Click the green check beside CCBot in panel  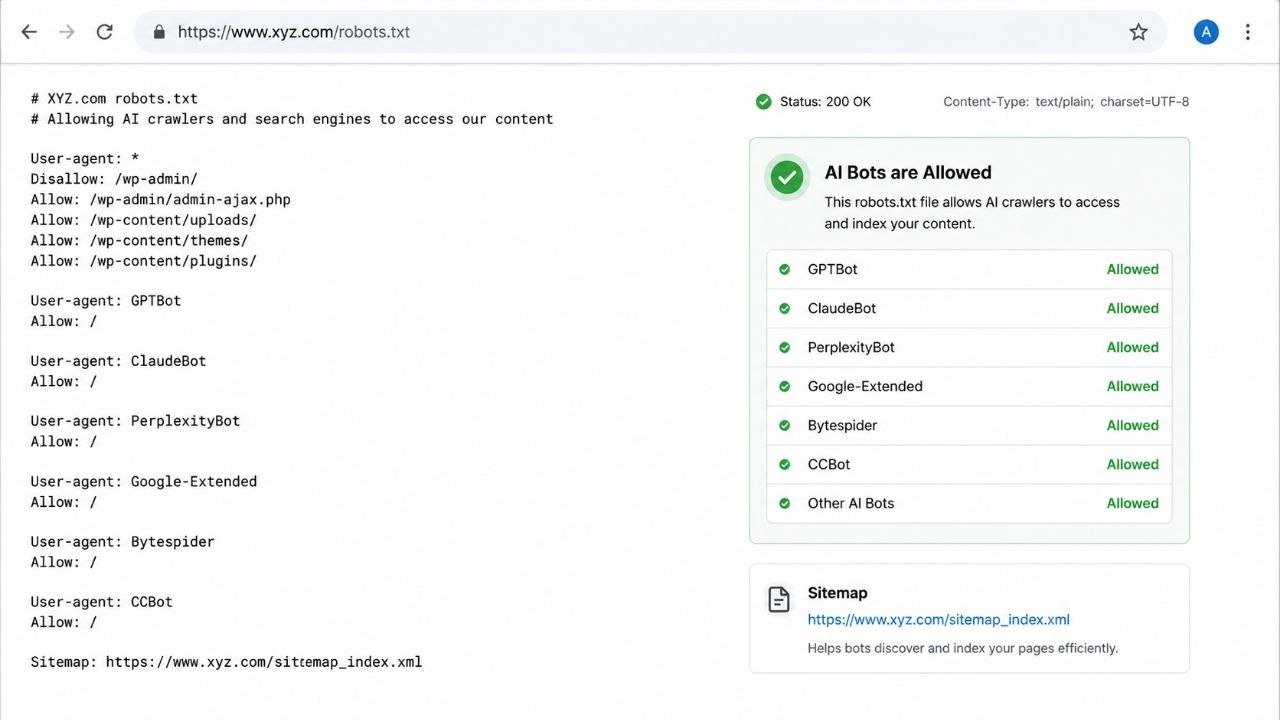click(x=785, y=464)
